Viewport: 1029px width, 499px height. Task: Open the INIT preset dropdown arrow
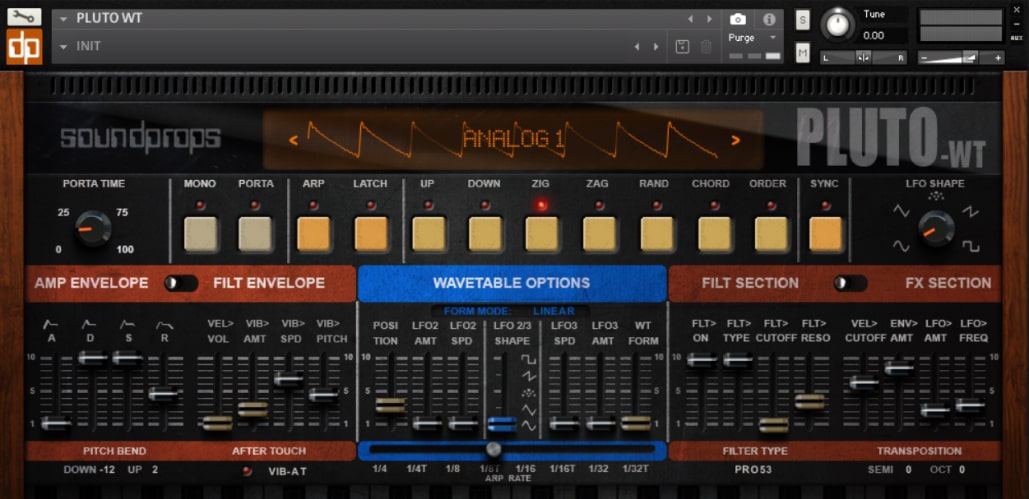pyautogui.click(x=64, y=47)
